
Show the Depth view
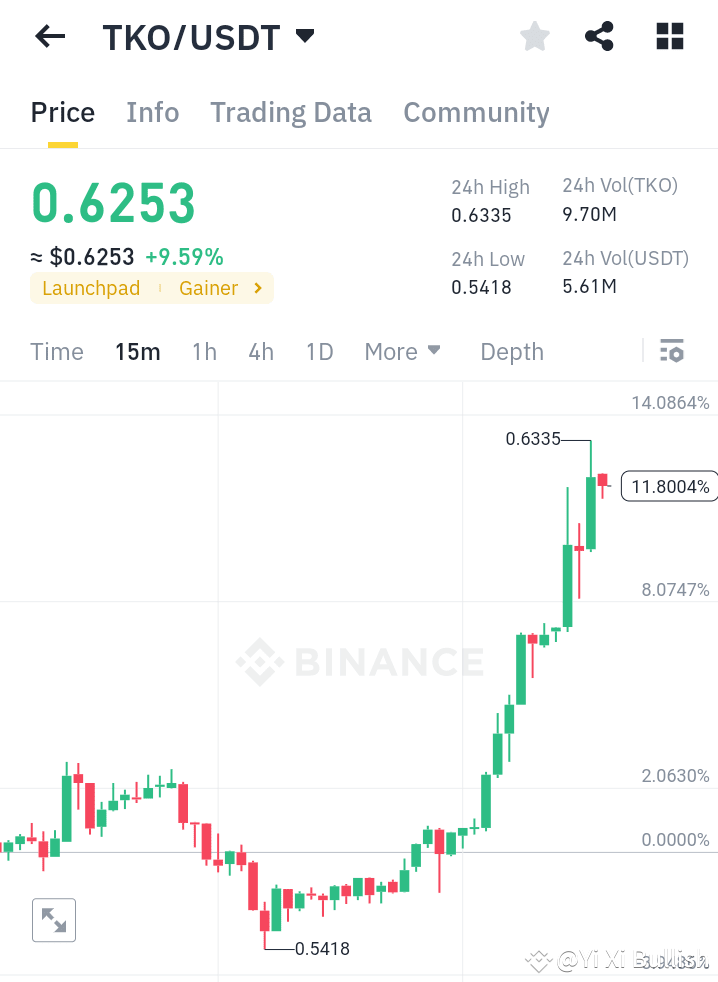tap(511, 351)
